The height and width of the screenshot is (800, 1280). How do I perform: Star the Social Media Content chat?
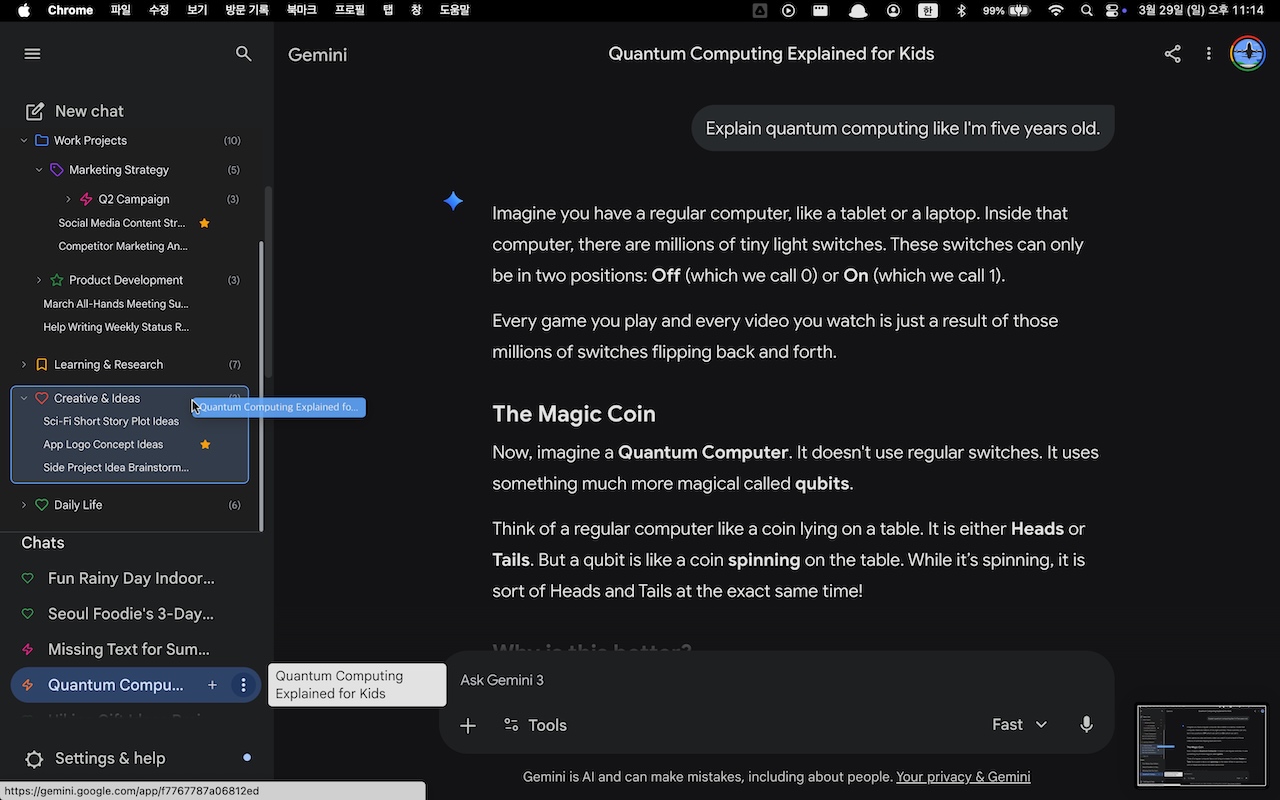[x=205, y=223]
